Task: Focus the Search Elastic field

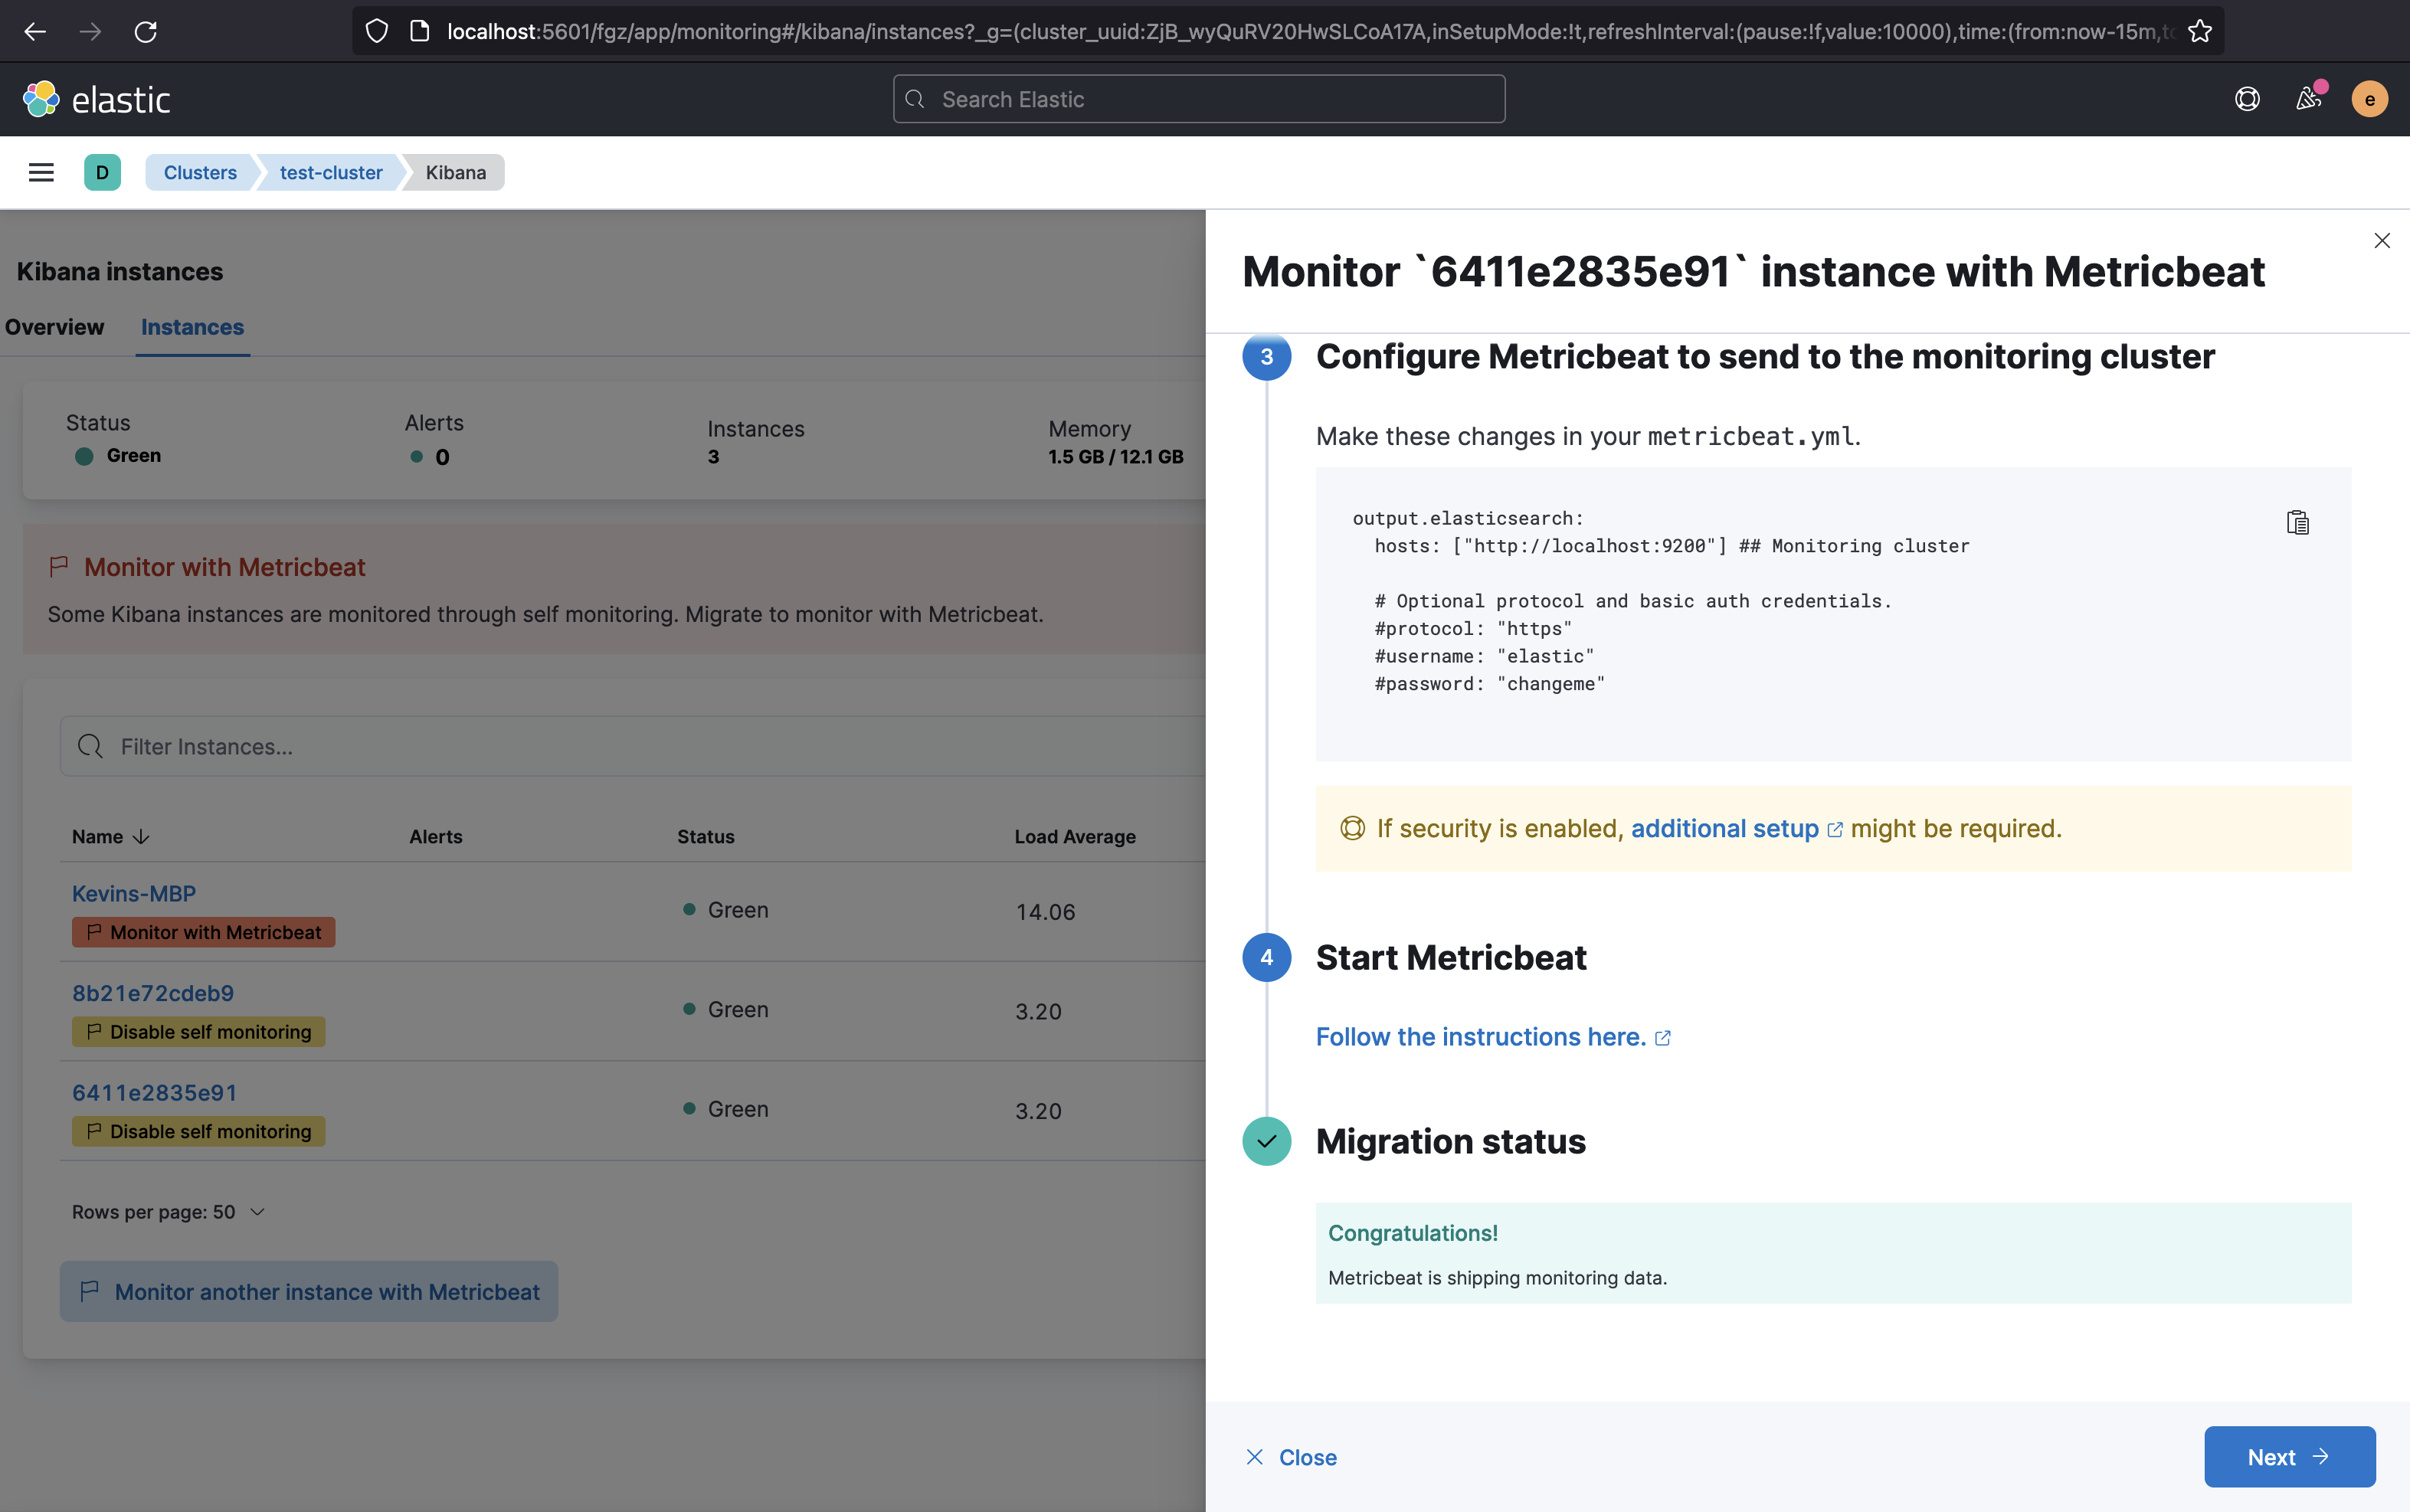Action: [x=1198, y=99]
